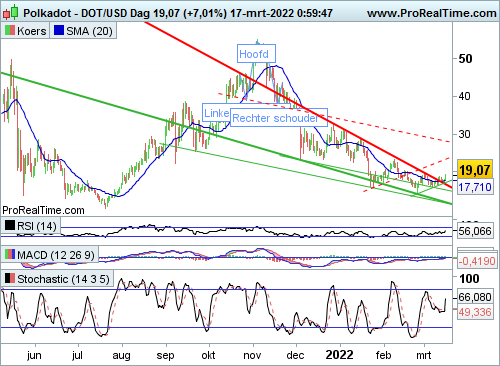Click the SMA value label 17,710
The image size is (500, 366).
[x=475, y=187]
